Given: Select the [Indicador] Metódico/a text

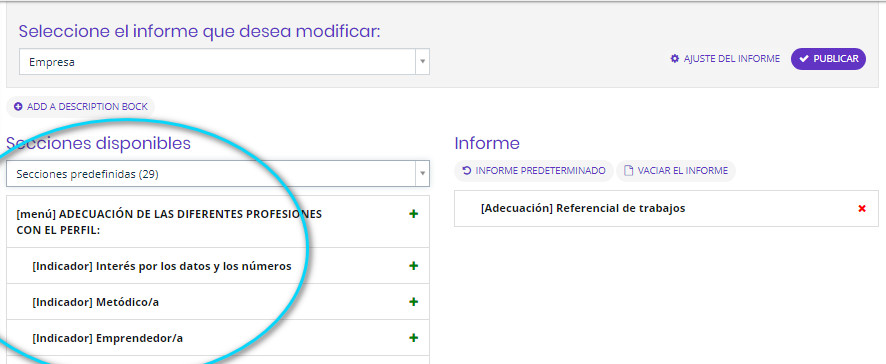Looking at the screenshot, I should click(x=95, y=302).
